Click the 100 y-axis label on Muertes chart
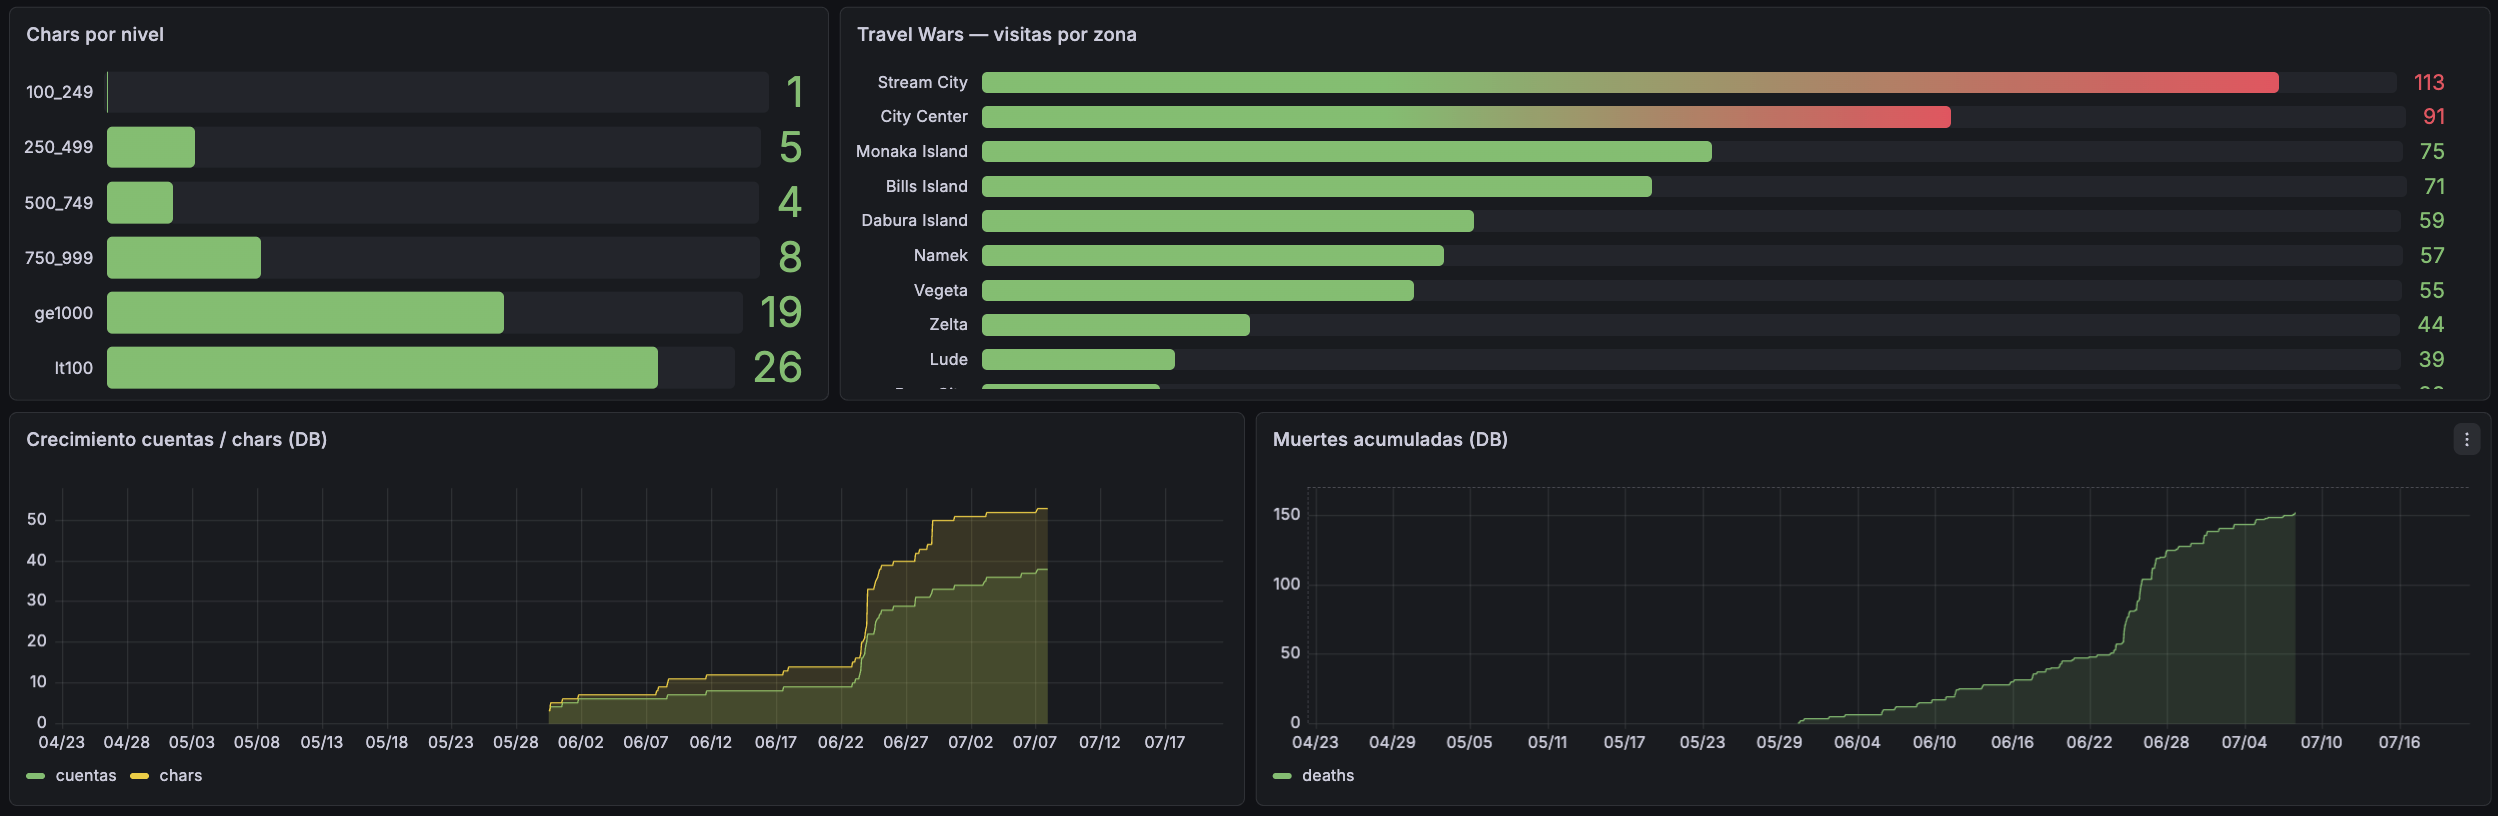The height and width of the screenshot is (816, 2498). 1287,583
